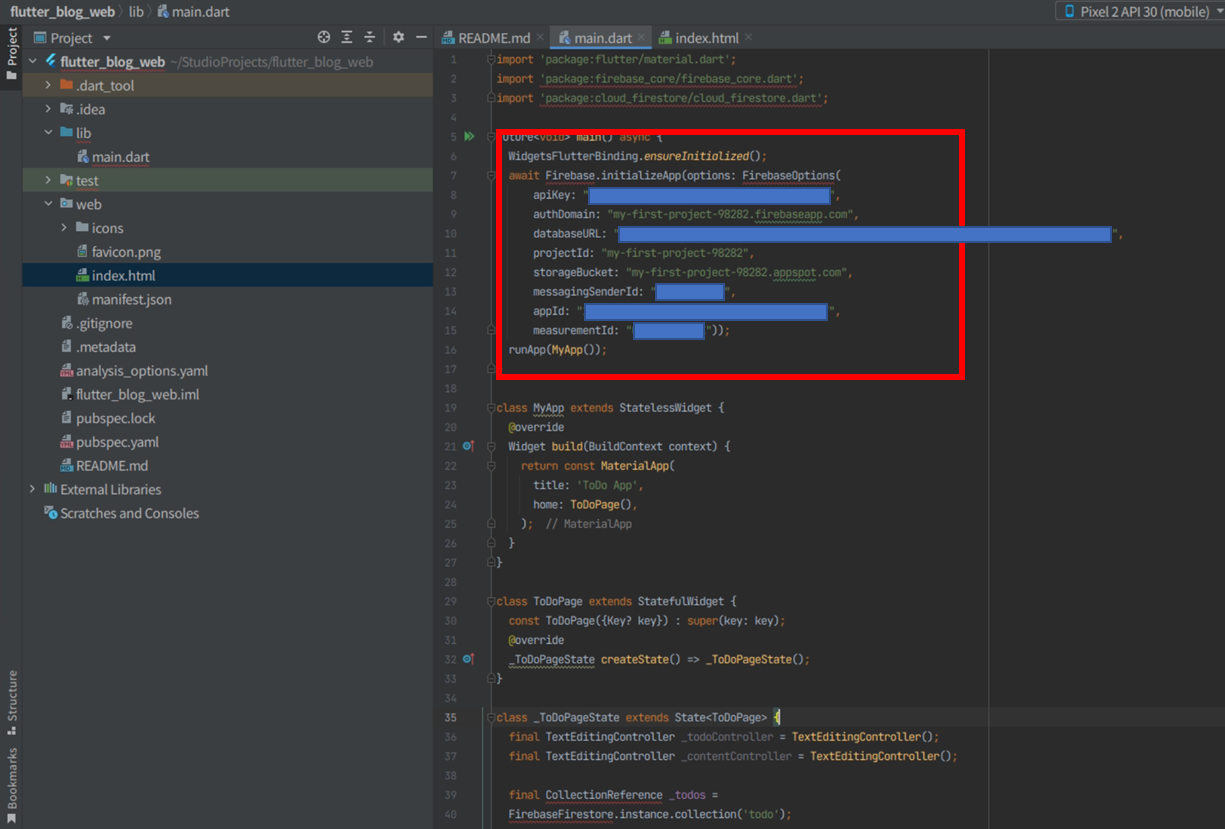1225x829 pixels.
Task: Click the override gutter icon on line 21
Action: tap(468, 446)
